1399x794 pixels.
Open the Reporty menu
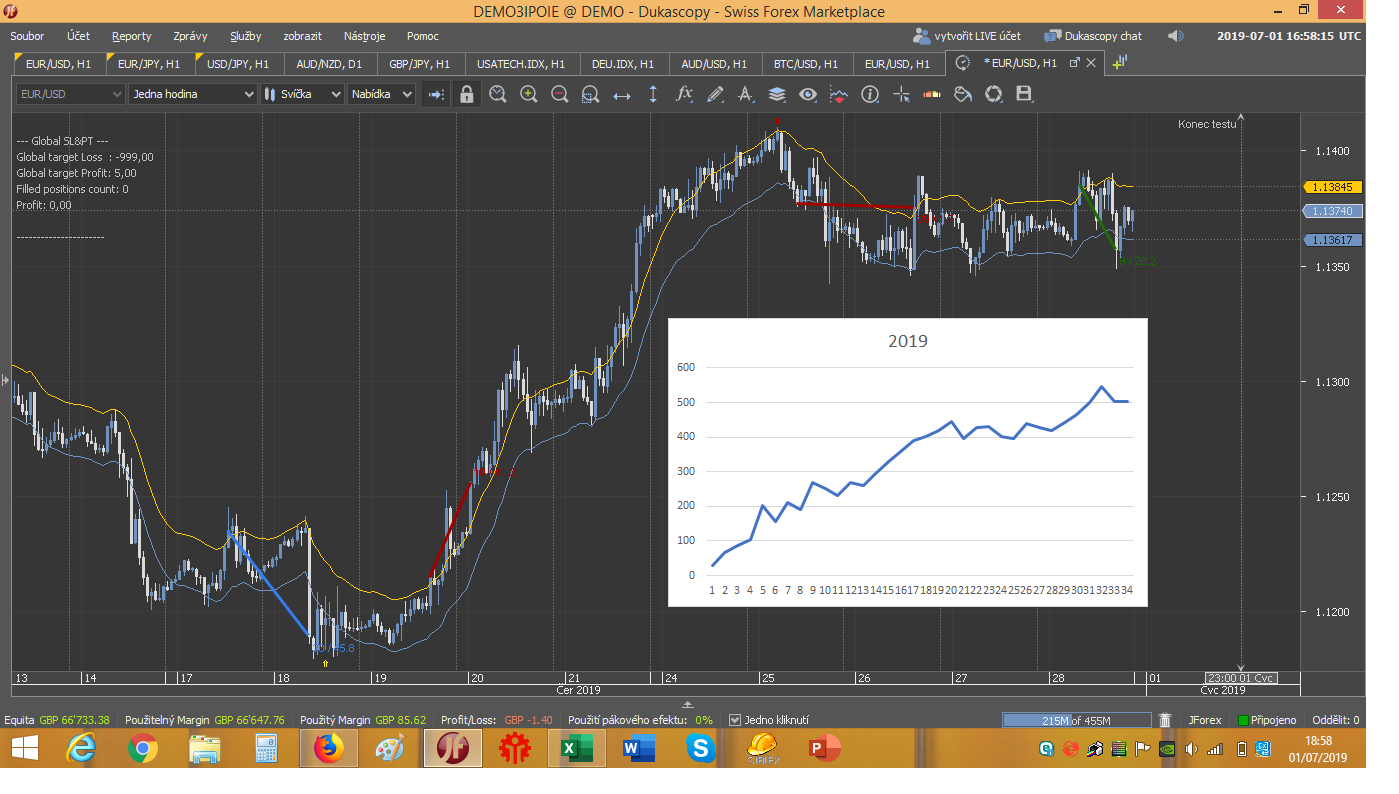click(x=132, y=36)
